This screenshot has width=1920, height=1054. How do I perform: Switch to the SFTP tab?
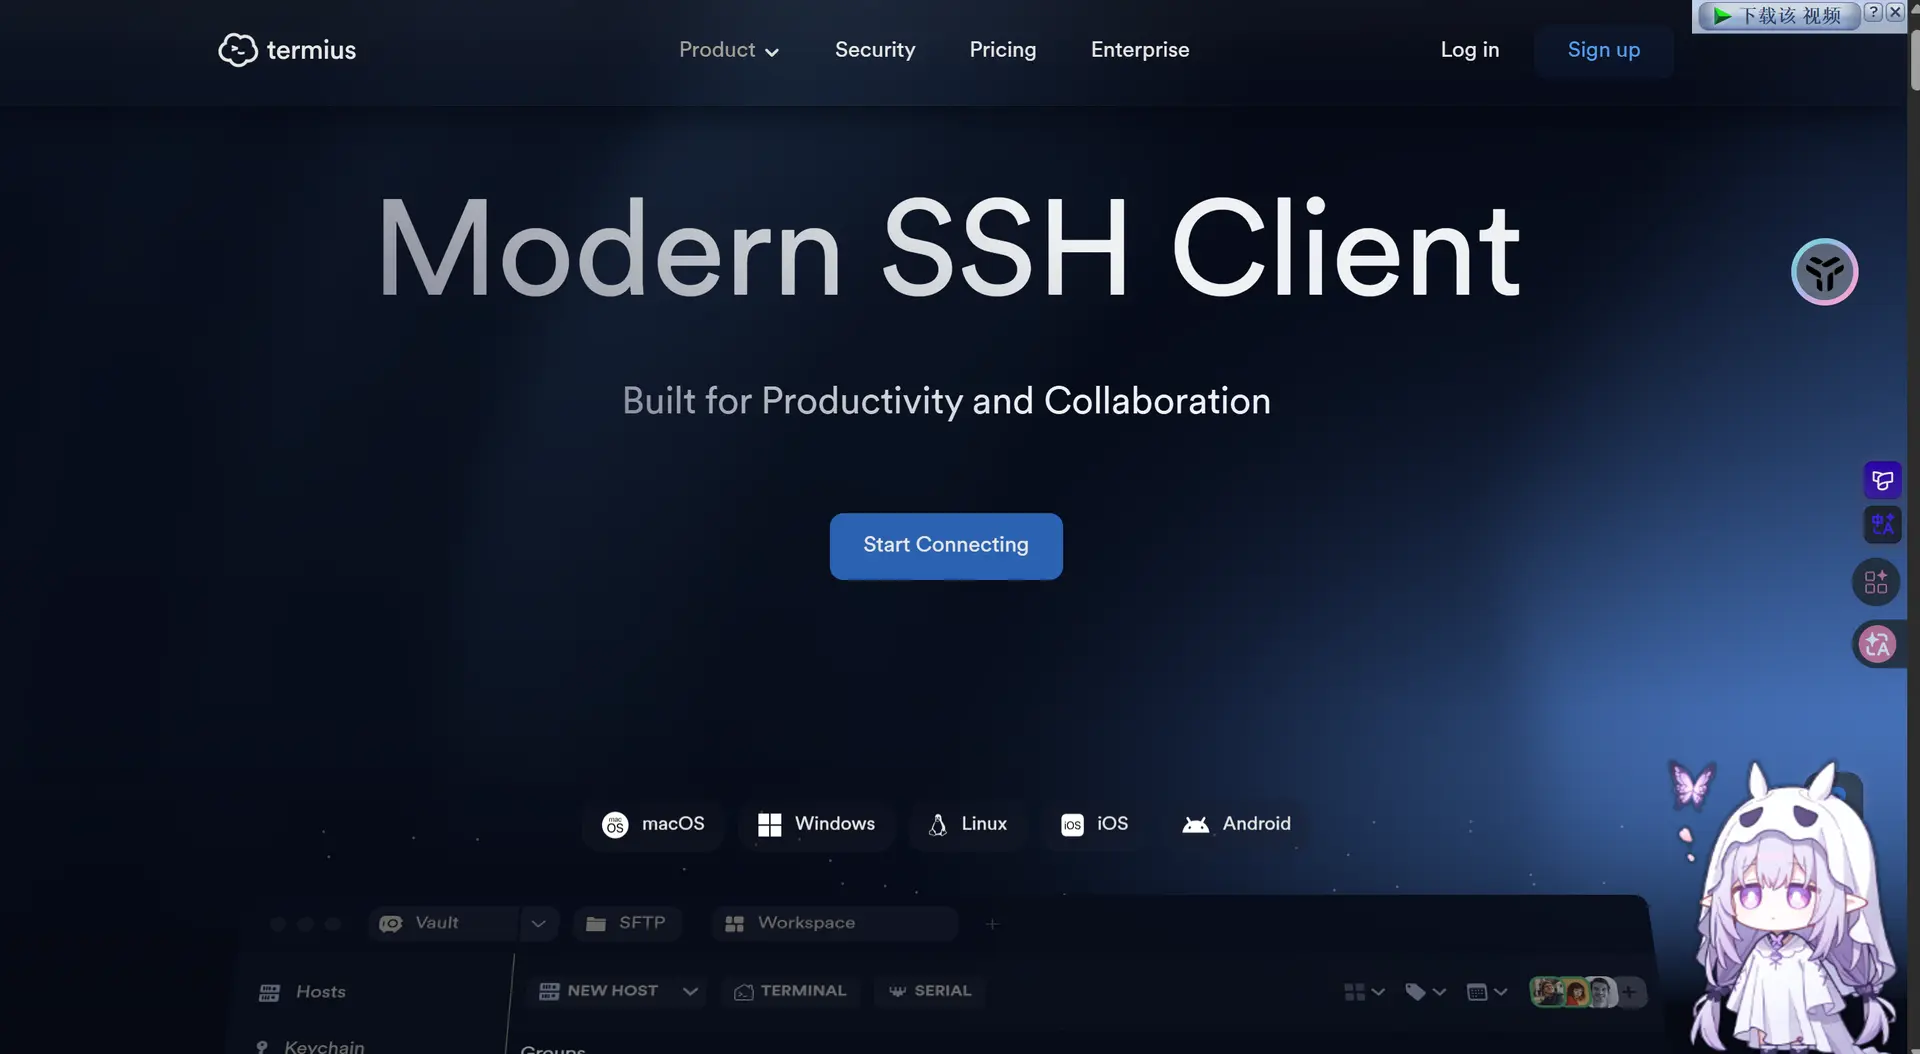coord(628,924)
